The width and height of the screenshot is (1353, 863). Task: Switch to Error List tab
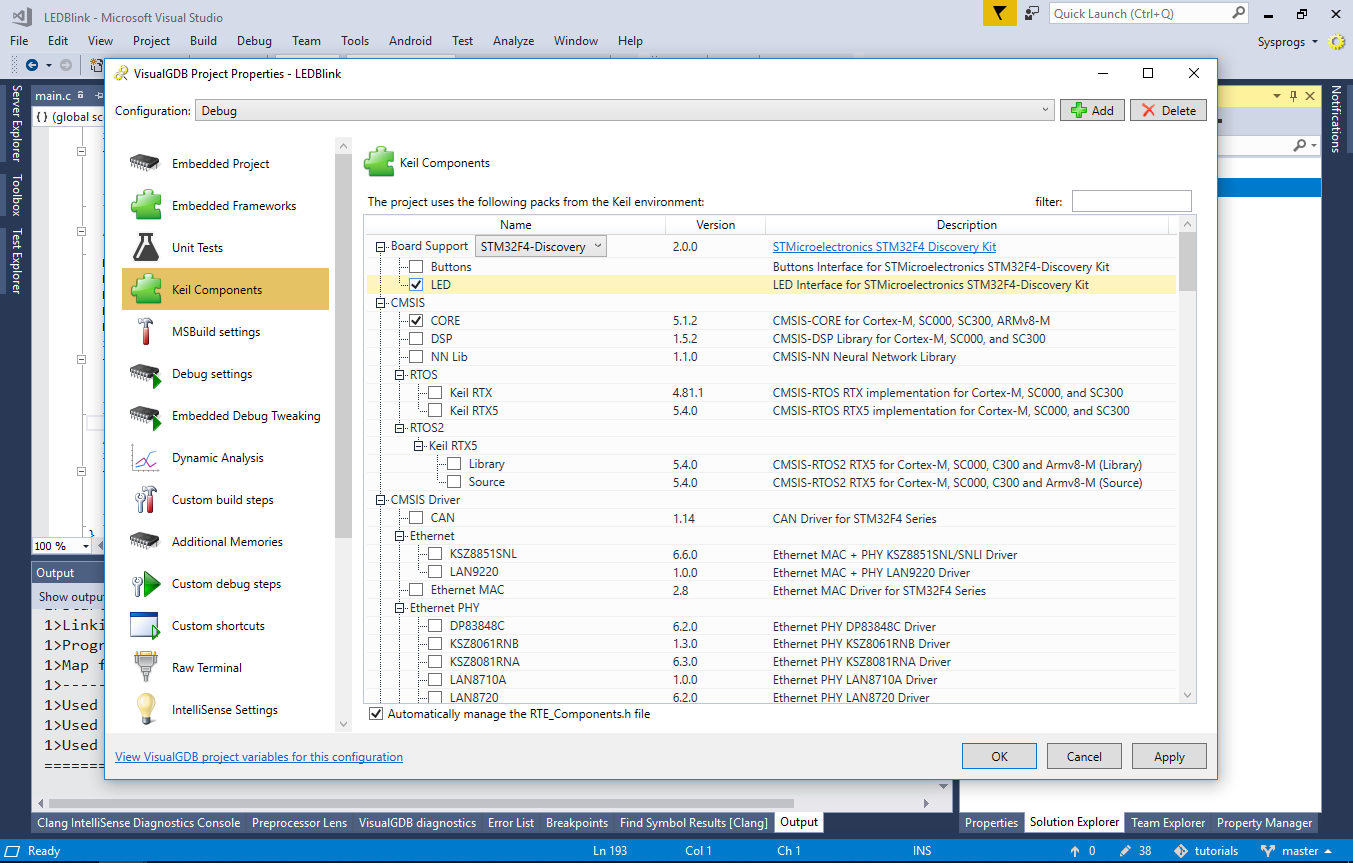click(x=511, y=823)
